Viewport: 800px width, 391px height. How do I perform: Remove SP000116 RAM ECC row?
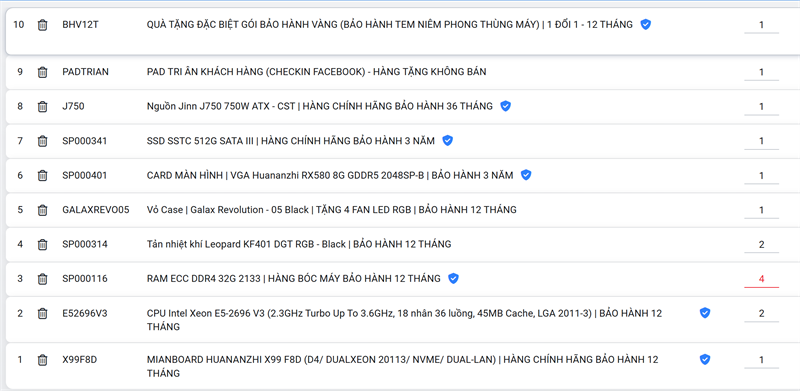[42, 279]
